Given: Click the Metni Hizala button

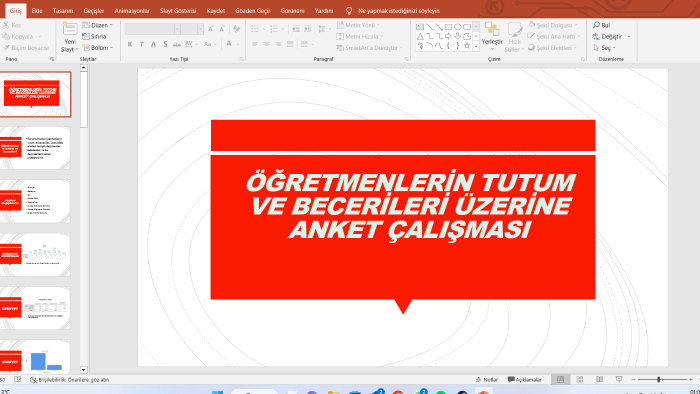Looking at the screenshot, I should (x=360, y=37).
